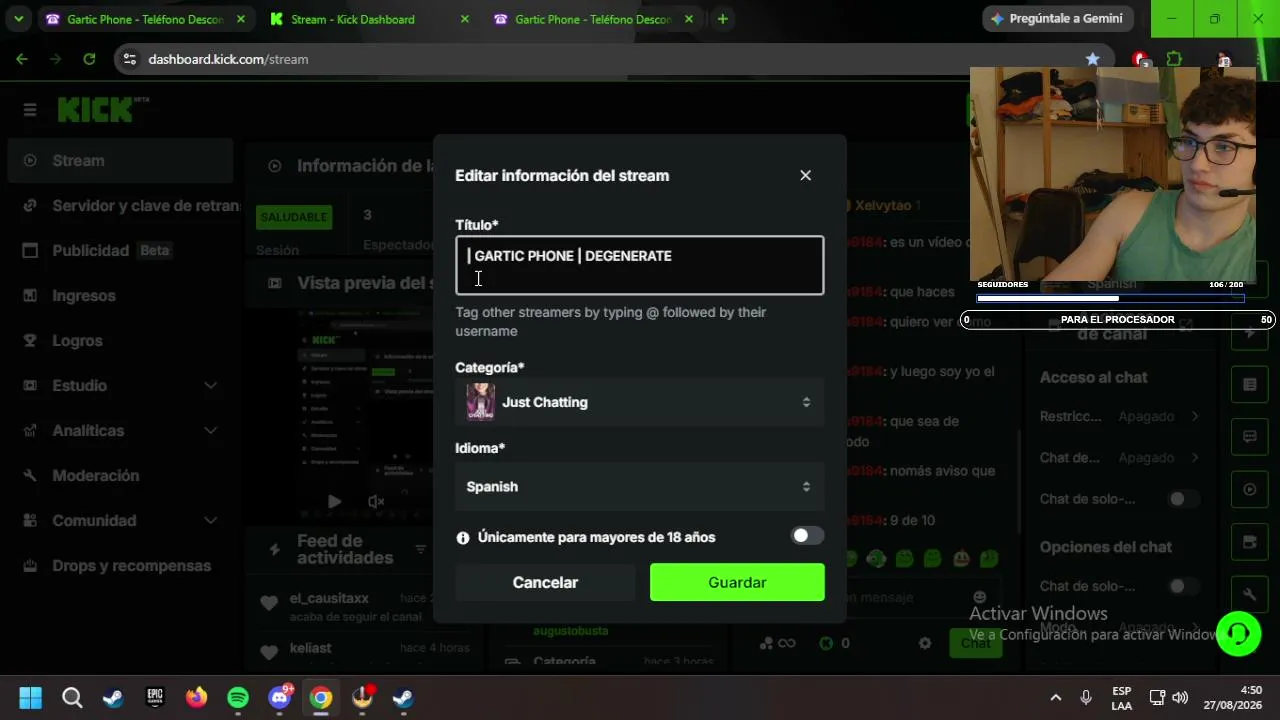Save stream info with Guardar

click(737, 582)
